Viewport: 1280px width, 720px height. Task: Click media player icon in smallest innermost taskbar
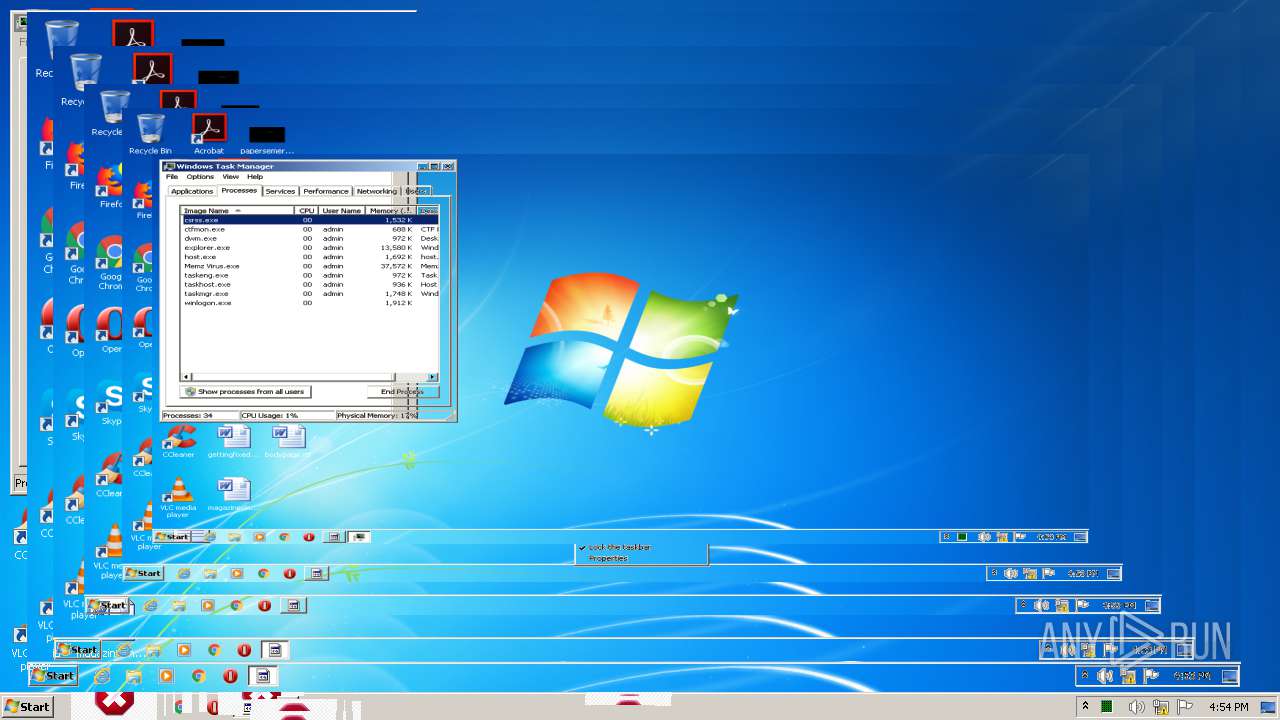pos(259,537)
